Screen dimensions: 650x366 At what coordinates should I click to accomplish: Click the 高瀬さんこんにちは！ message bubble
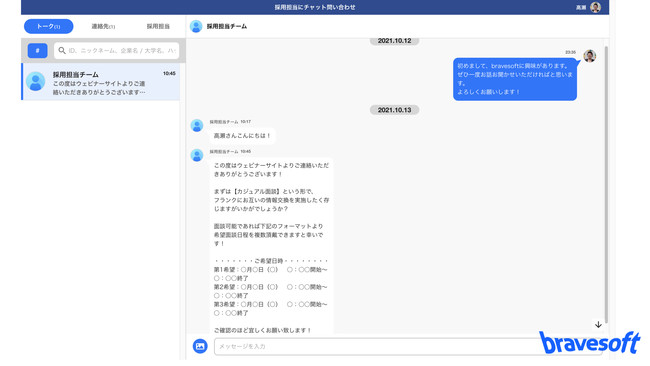tap(242, 136)
